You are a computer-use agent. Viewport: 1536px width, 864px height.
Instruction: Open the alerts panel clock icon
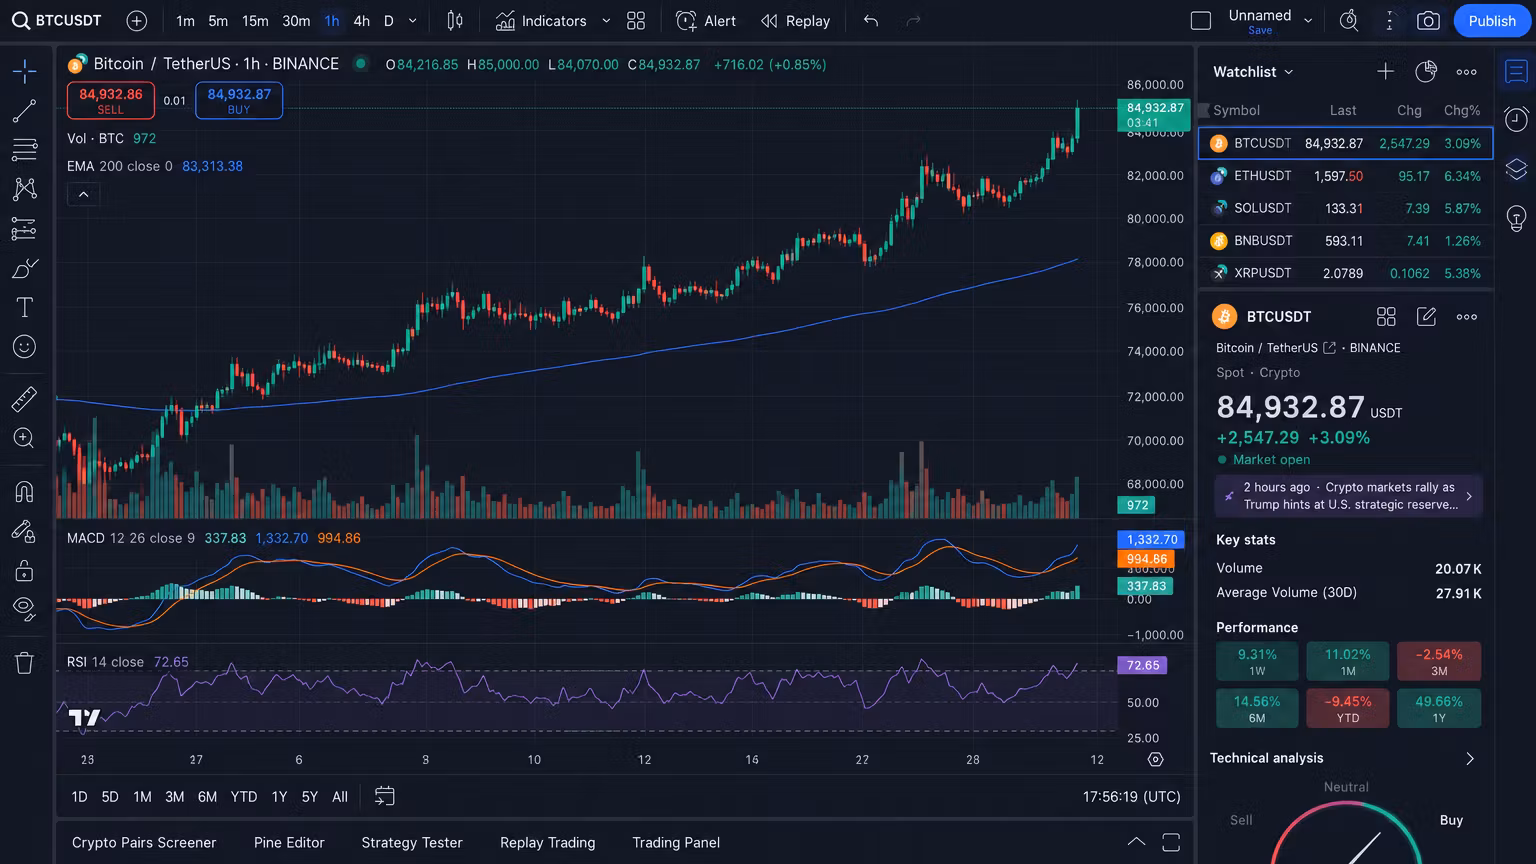coord(1516,119)
